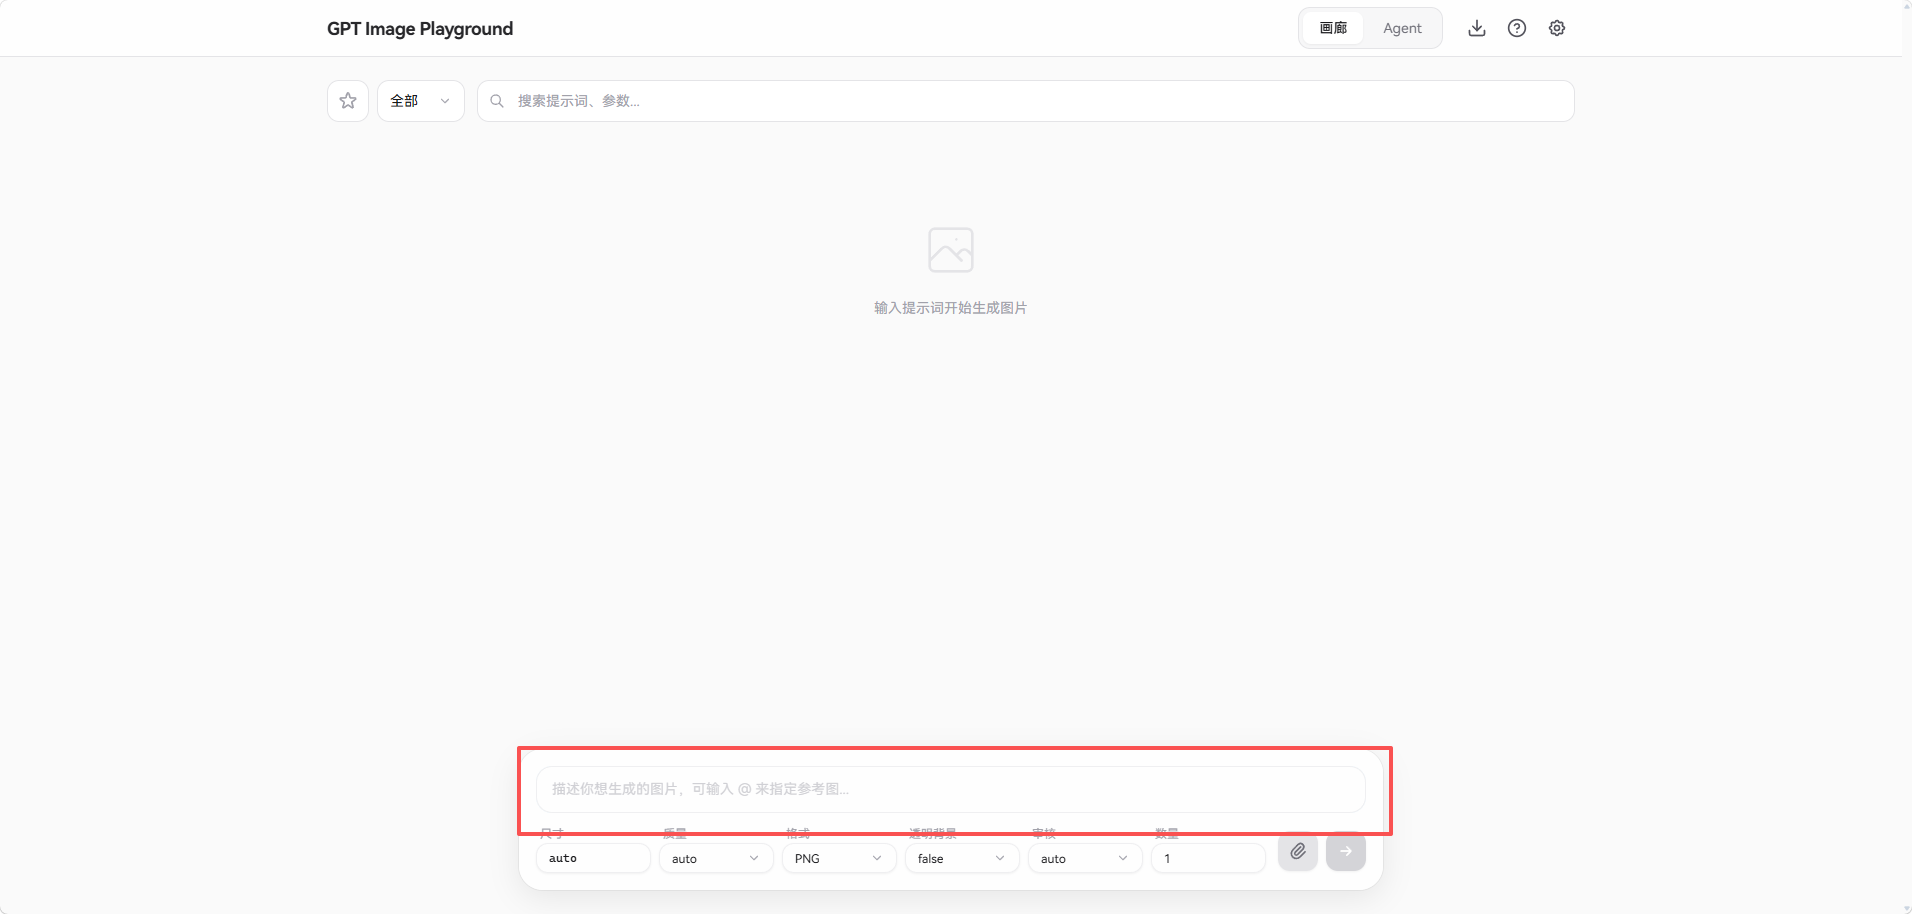This screenshot has width=1912, height=914.
Task: Open the help question-mark icon
Action: [1517, 28]
